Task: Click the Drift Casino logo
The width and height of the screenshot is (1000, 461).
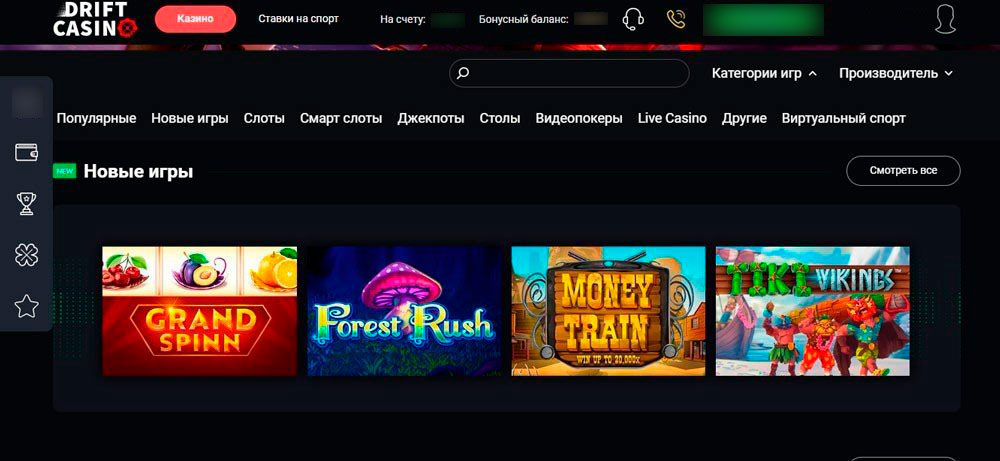Action: [x=95, y=19]
